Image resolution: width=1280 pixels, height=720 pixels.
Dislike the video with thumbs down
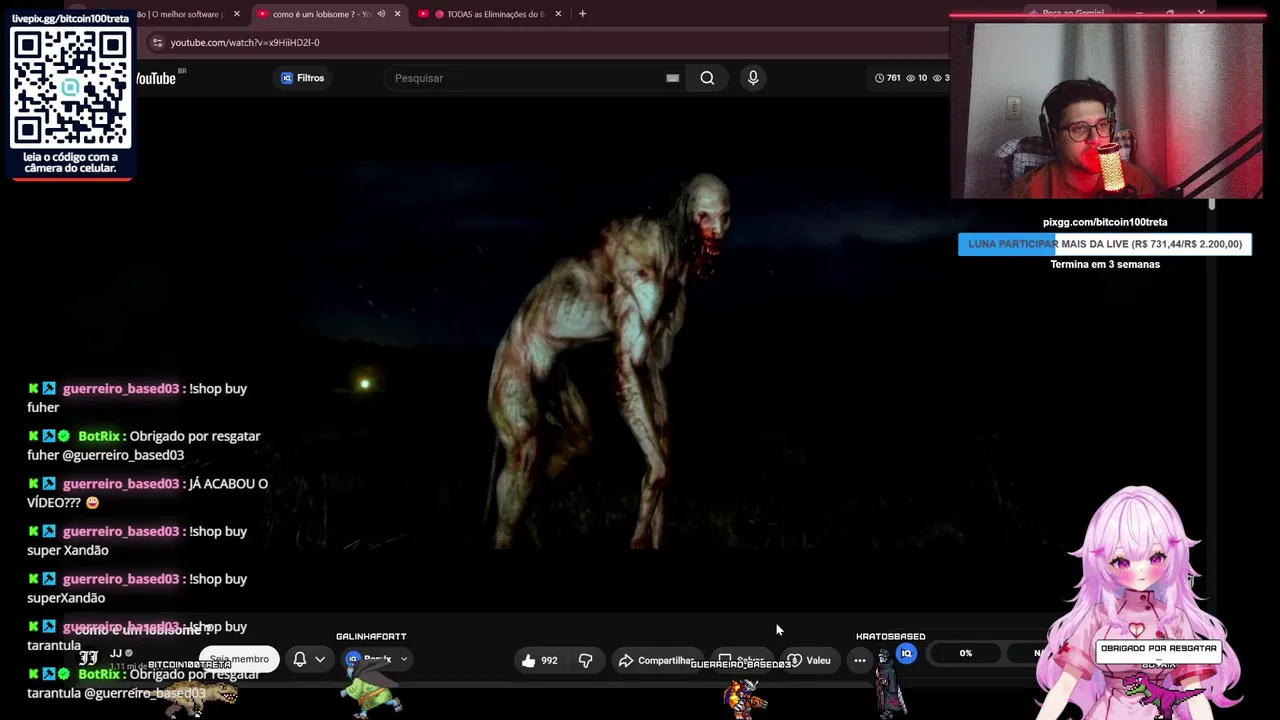click(586, 660)
